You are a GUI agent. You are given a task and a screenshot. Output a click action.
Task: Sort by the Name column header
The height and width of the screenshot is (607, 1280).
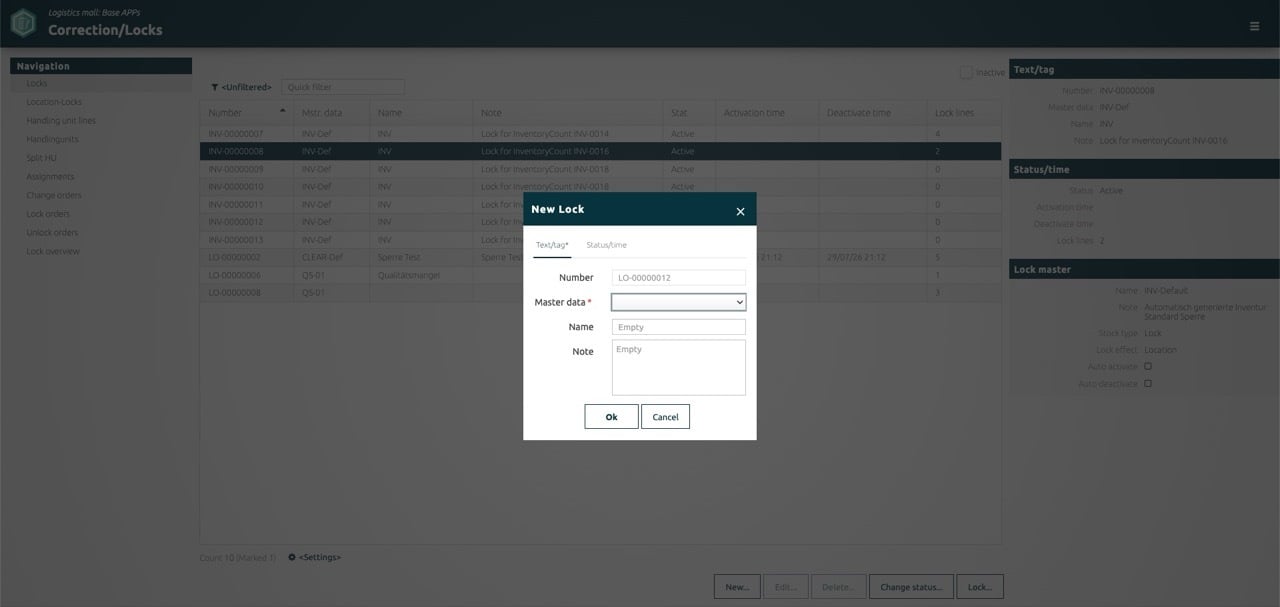click(x=421, y=113)
